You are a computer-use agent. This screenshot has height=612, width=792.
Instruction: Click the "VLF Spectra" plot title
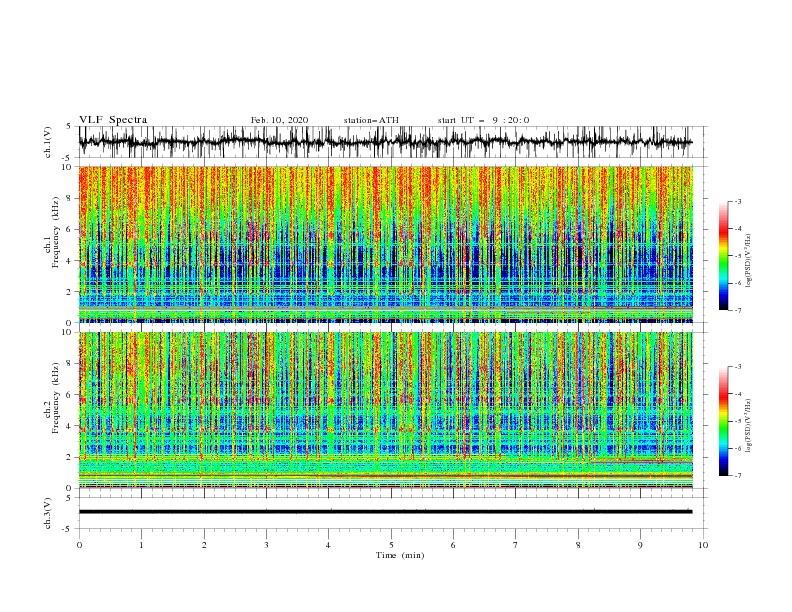click(x=113, y=120)
